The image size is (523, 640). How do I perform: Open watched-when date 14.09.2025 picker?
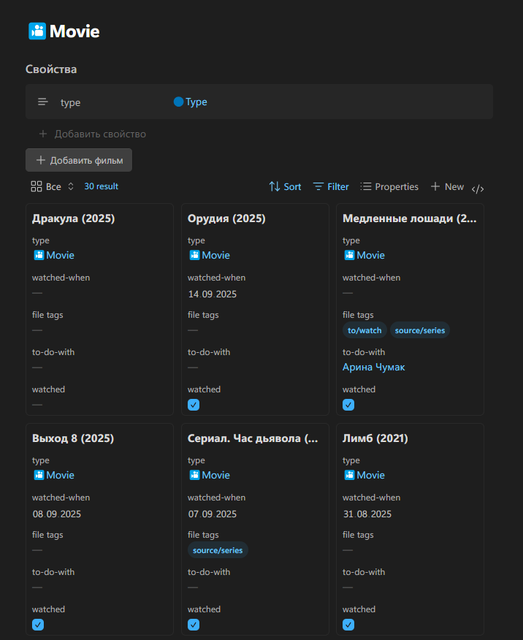212,294
